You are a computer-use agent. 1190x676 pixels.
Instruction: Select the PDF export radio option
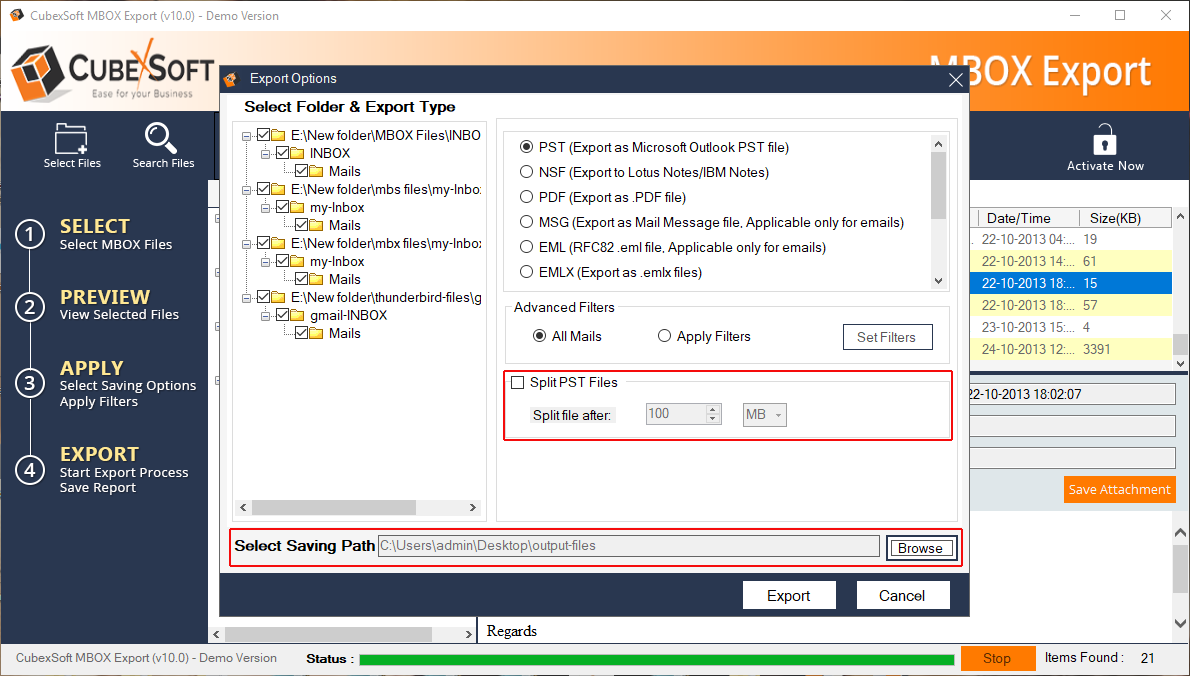tap(526, 197)
